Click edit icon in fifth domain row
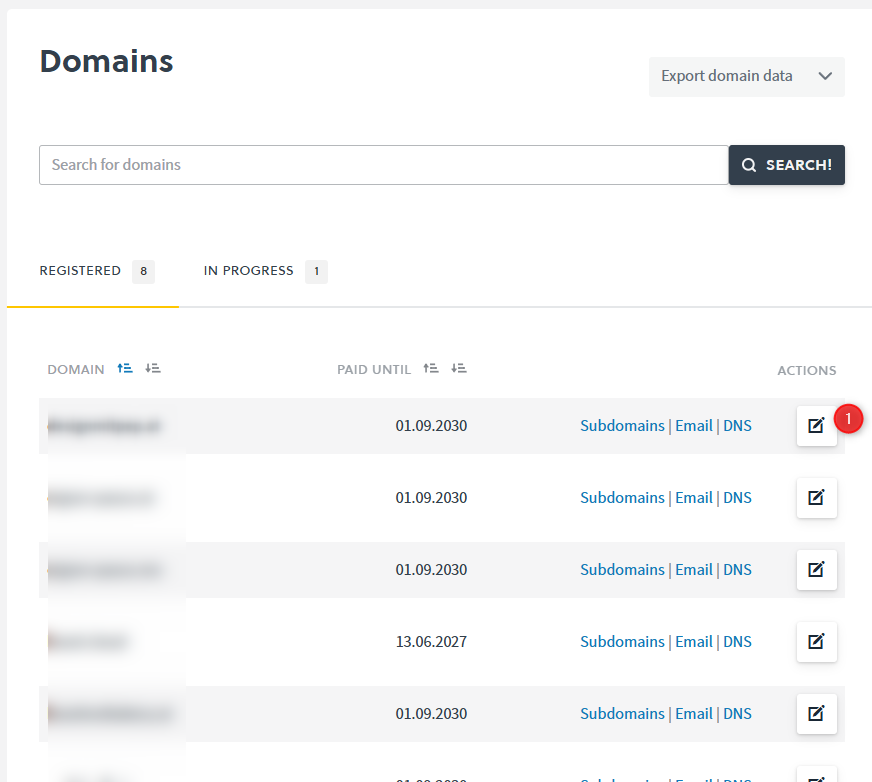 816,714
